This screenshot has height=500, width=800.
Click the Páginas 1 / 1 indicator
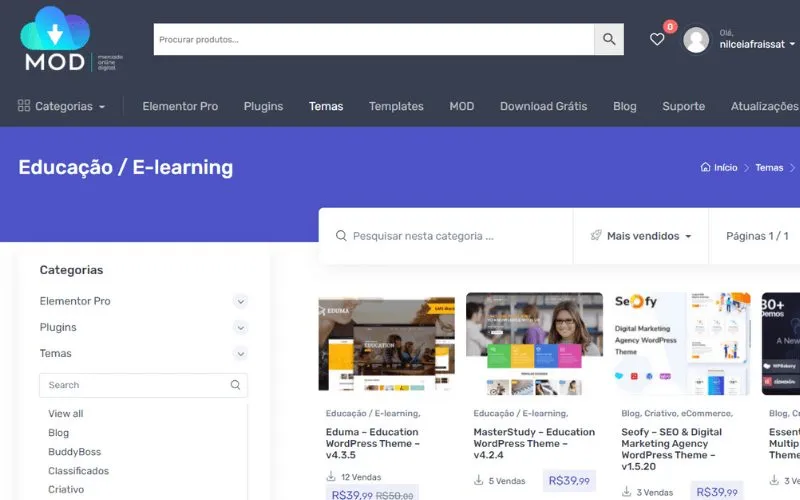point(757,236)
